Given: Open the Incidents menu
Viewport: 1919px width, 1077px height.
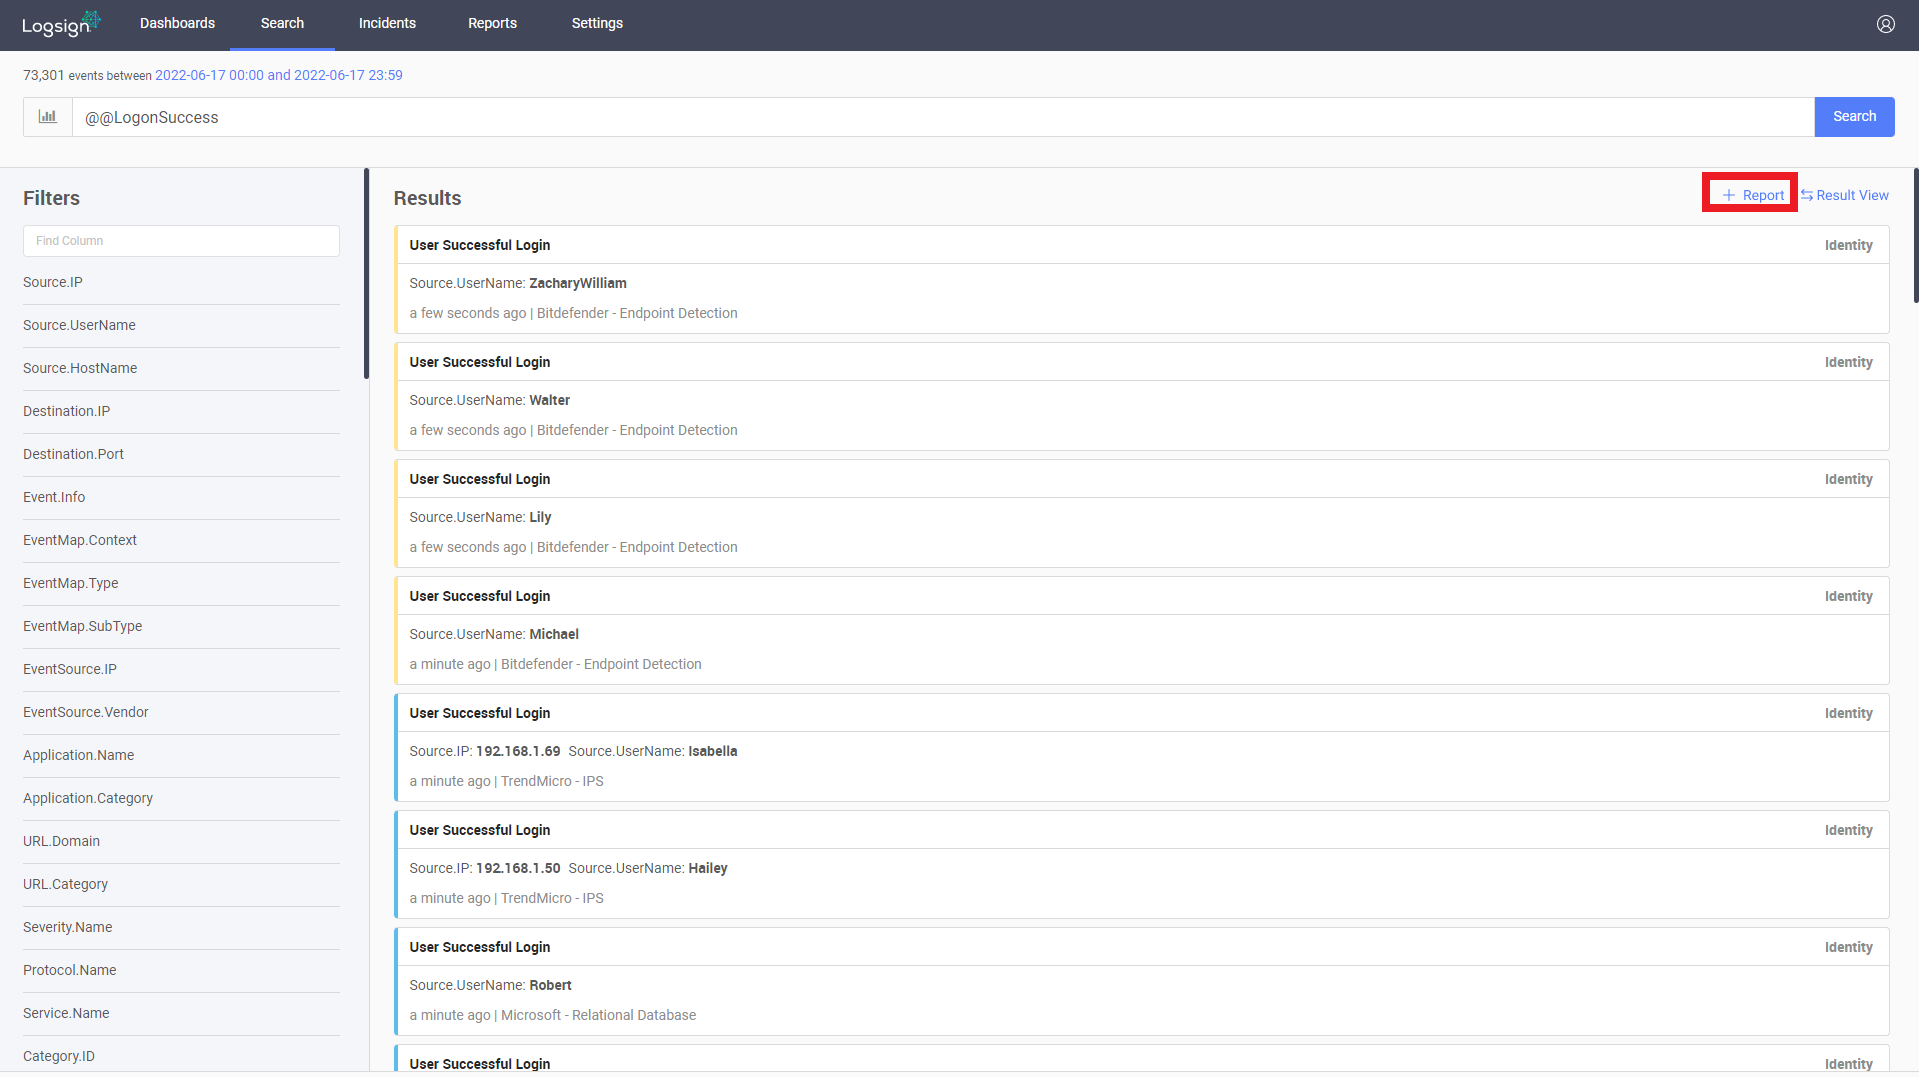Looking at the screenshot, I should pyautogui.click(x=387, y=23).
